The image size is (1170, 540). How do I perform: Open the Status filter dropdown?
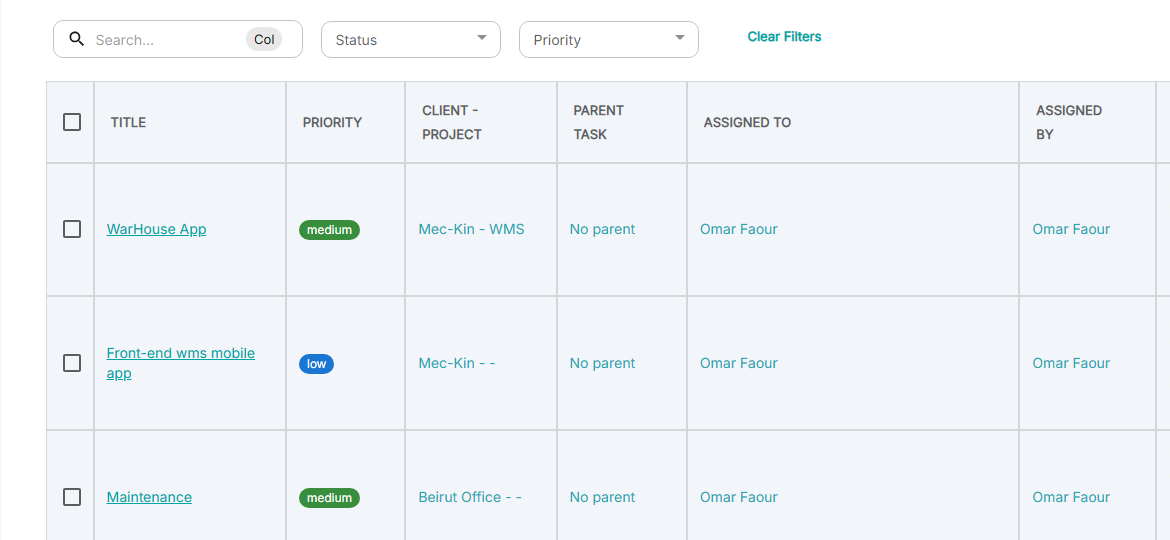410,40
